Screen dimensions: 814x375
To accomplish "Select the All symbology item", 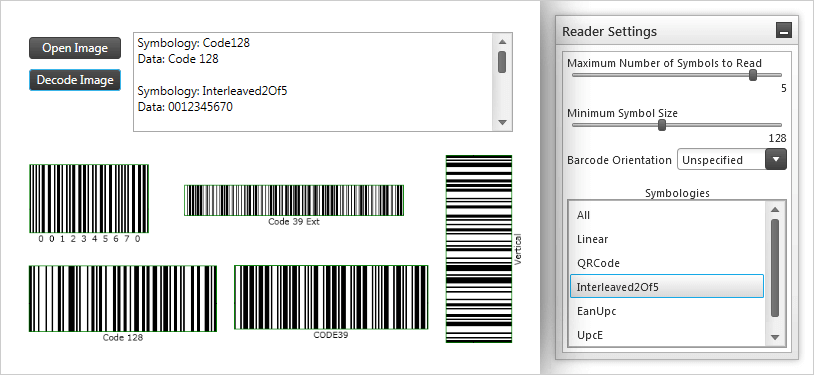I will click(x=667, y=215).
